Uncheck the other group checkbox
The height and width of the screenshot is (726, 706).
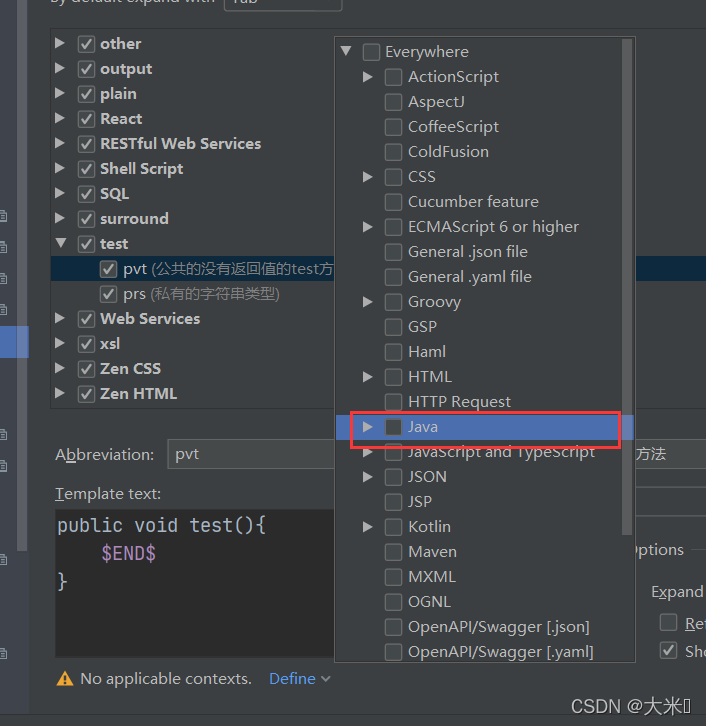click(x=86, y=44)
